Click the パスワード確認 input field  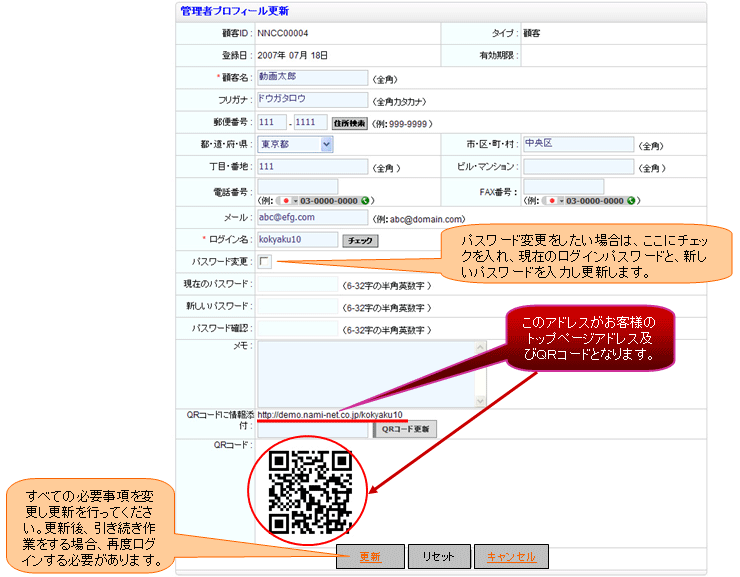point(298,328)
